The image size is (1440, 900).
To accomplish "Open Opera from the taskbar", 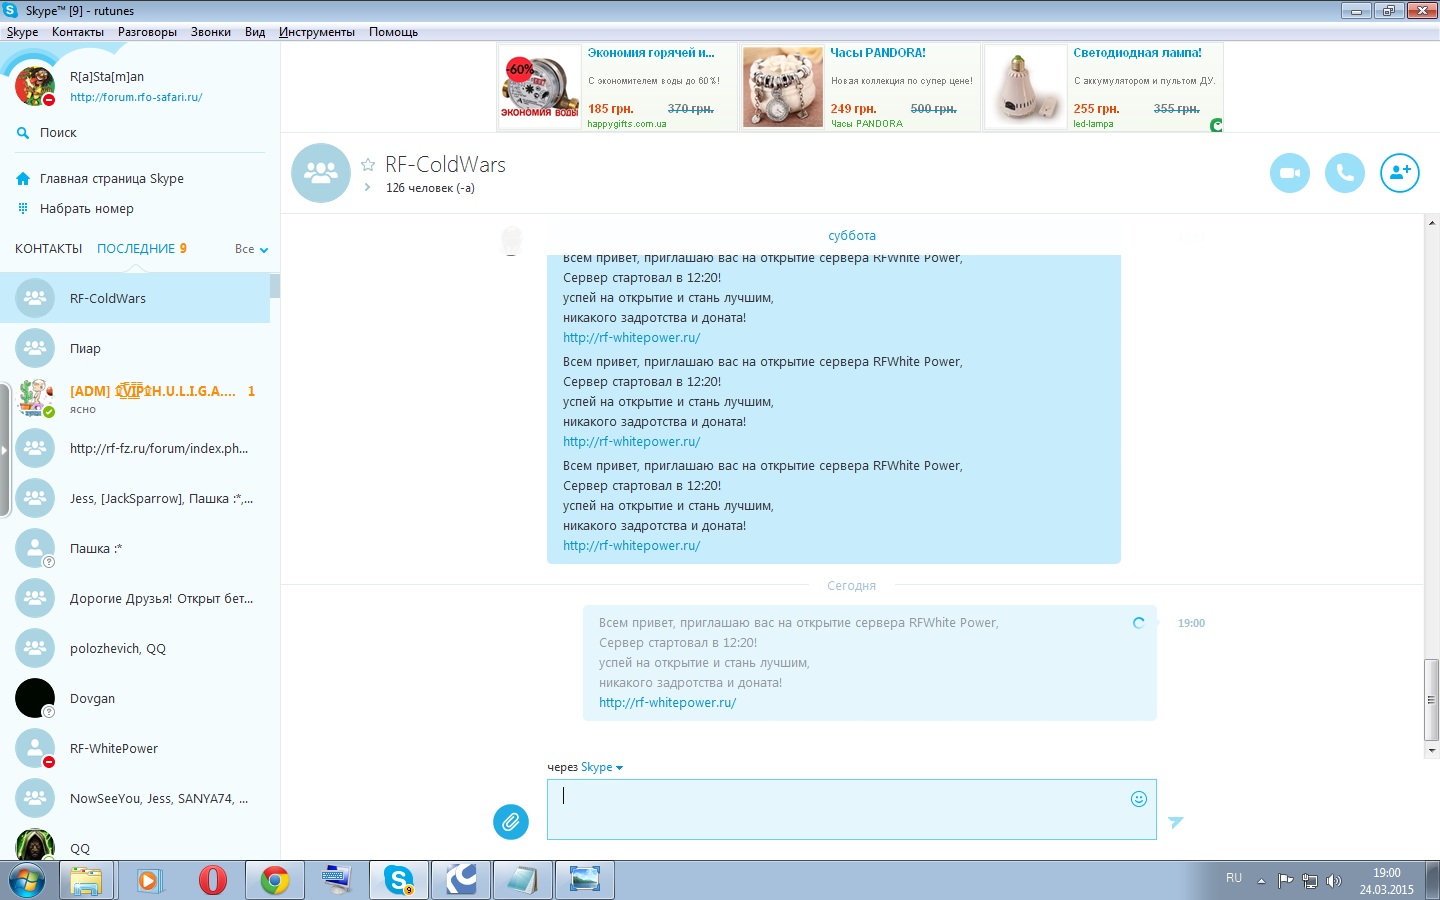I will (212, 881).
